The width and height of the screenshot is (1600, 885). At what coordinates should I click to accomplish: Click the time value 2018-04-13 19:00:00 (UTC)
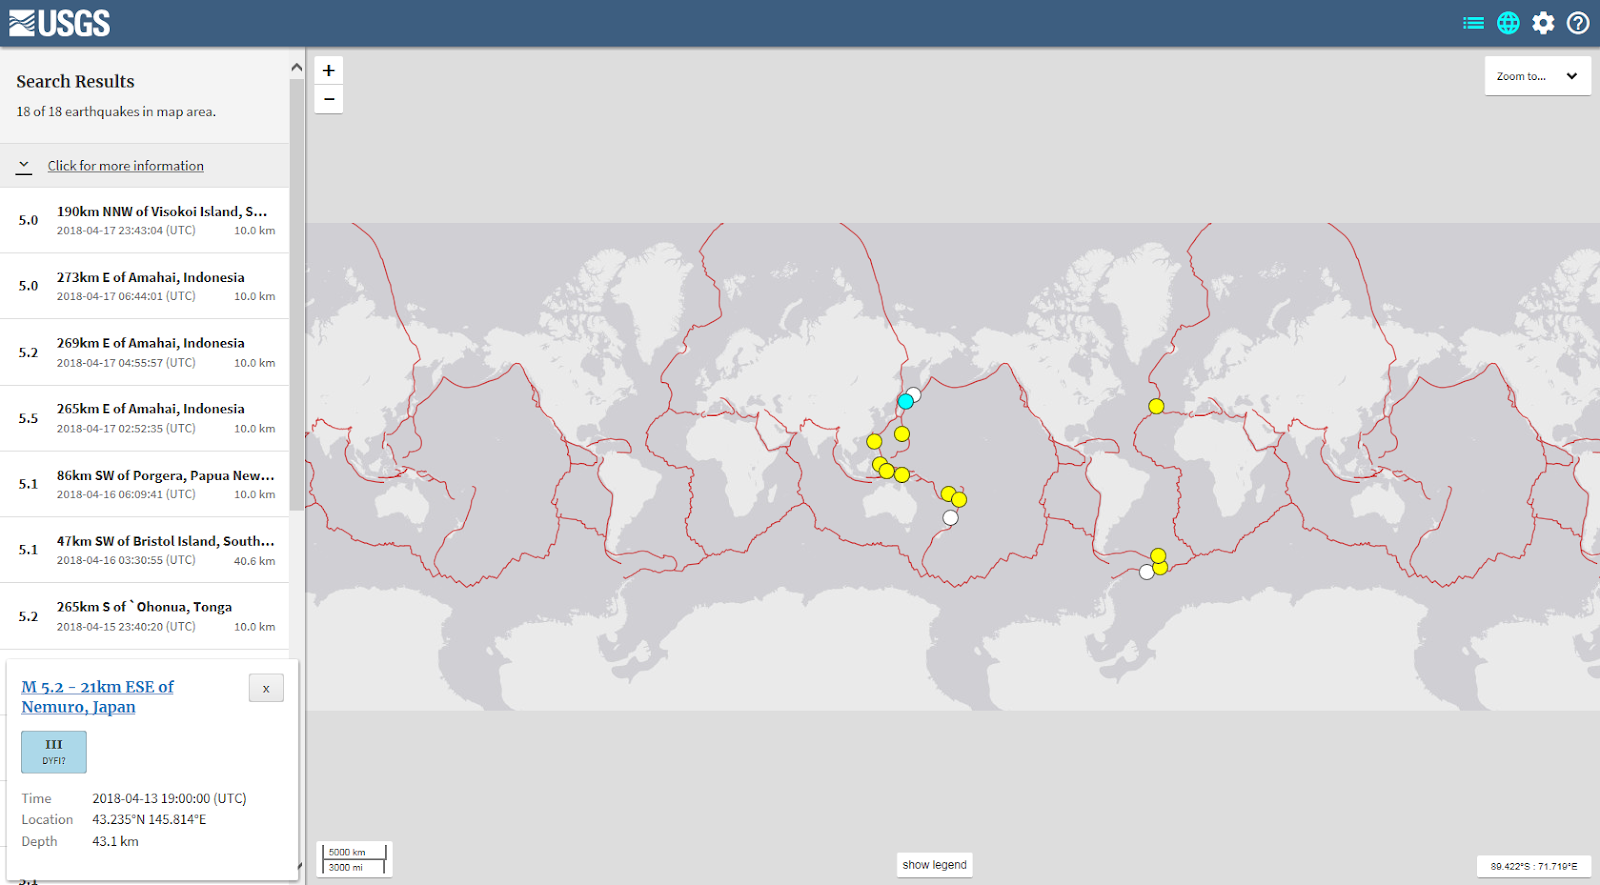[169, 798]
